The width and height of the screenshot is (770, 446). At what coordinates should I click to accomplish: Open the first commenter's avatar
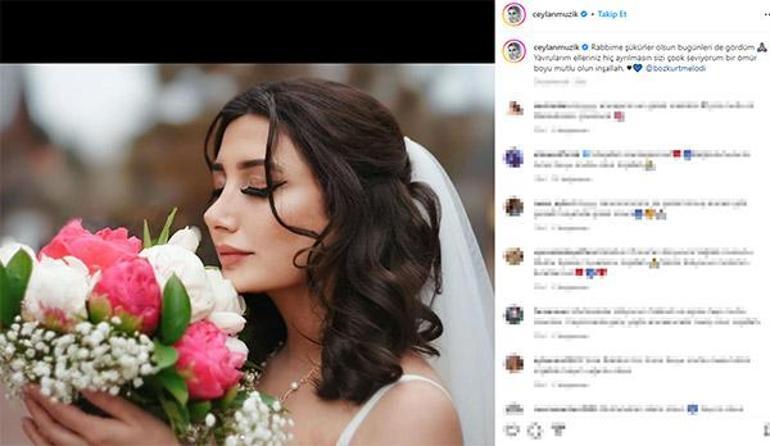coord(514,108)
